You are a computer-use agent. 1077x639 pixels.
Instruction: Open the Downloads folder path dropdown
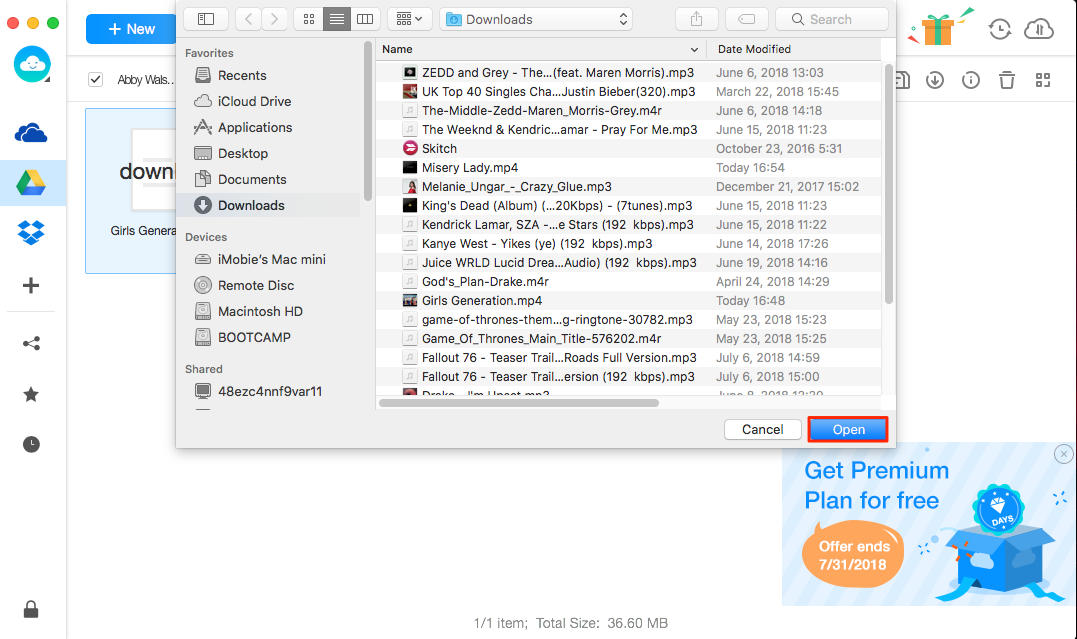point(536,19)
